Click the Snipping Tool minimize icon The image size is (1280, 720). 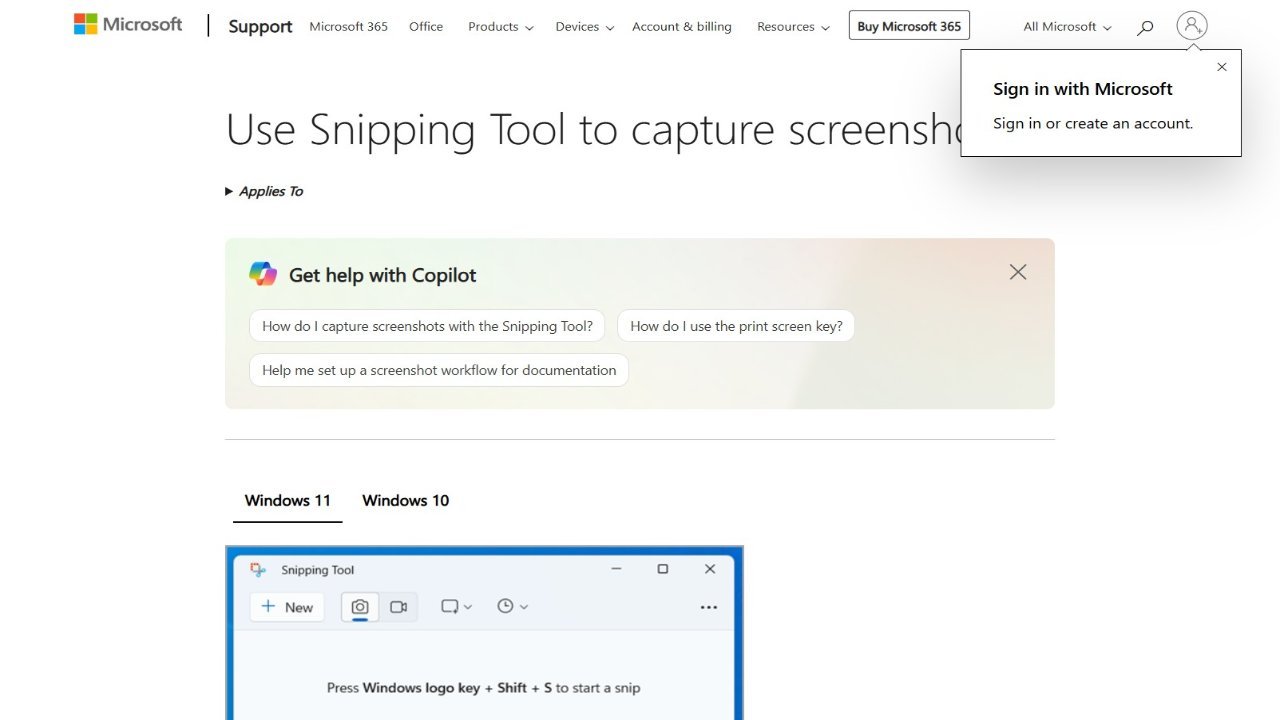[614, 569]
